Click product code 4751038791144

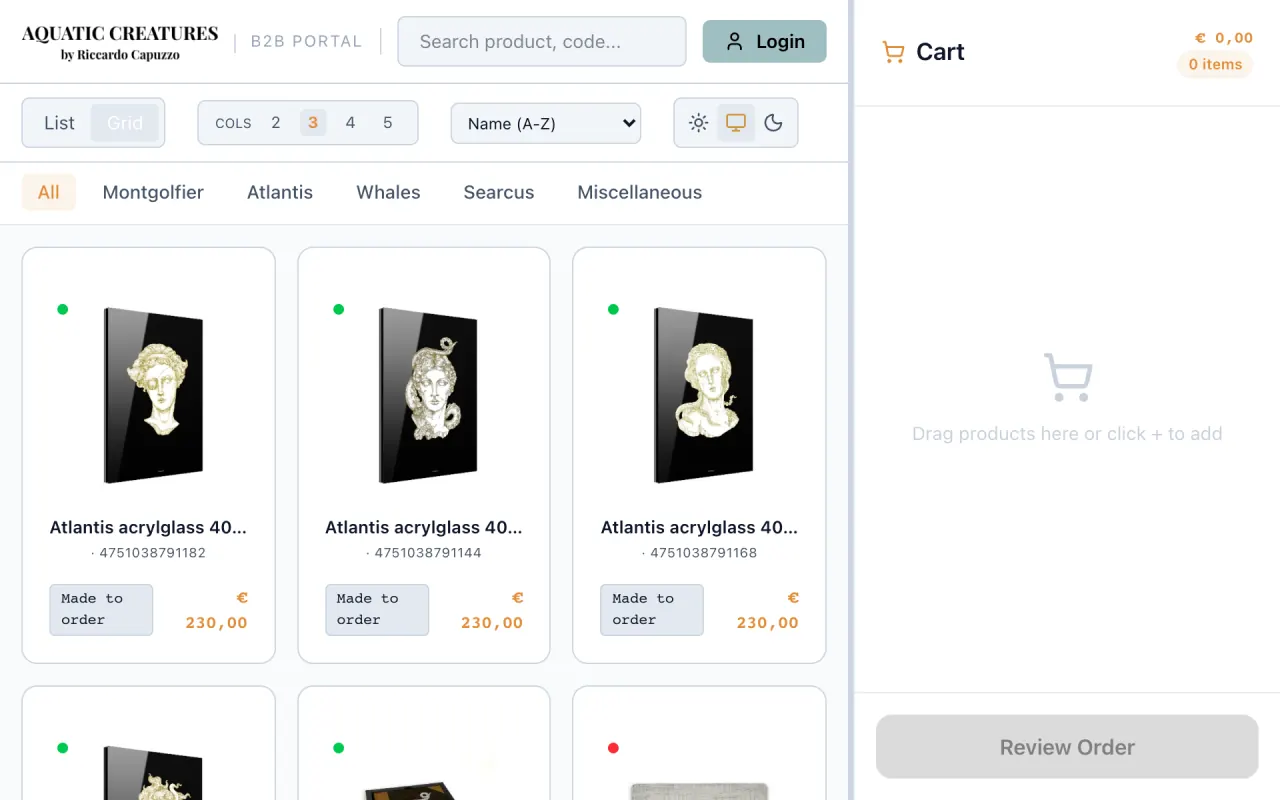pos(428,553)
